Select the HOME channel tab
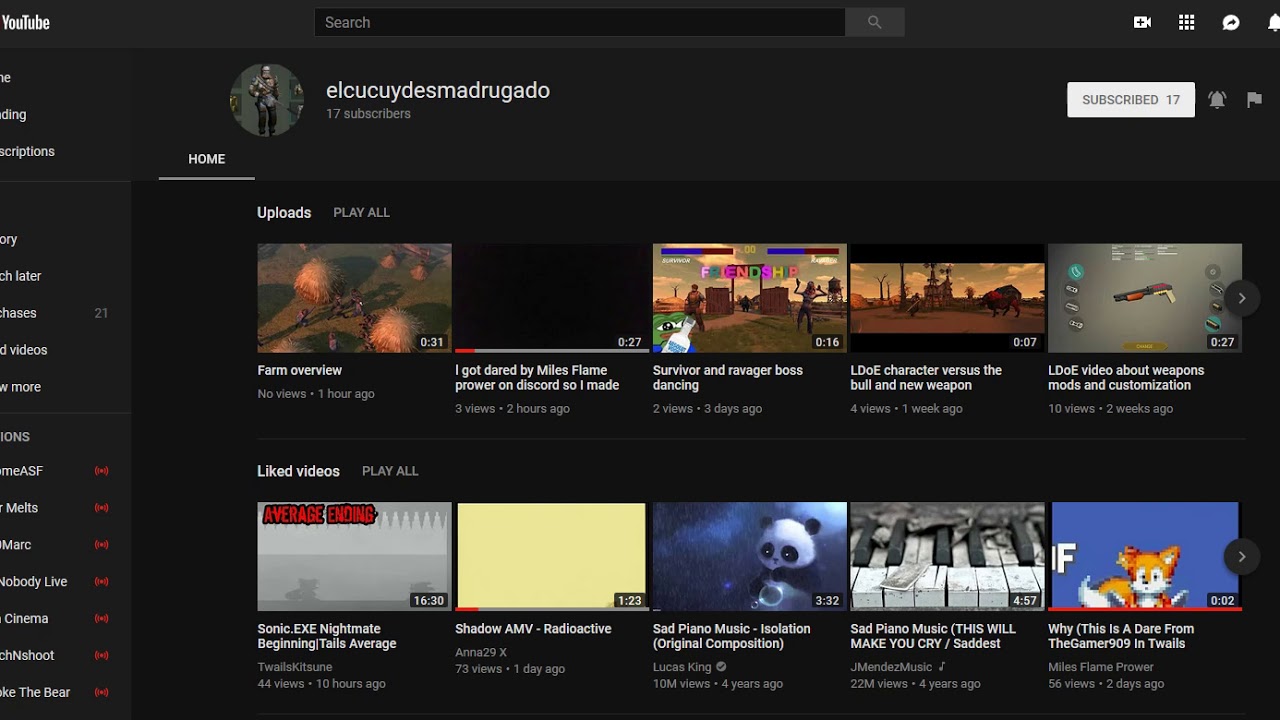 tap(207, 159)
